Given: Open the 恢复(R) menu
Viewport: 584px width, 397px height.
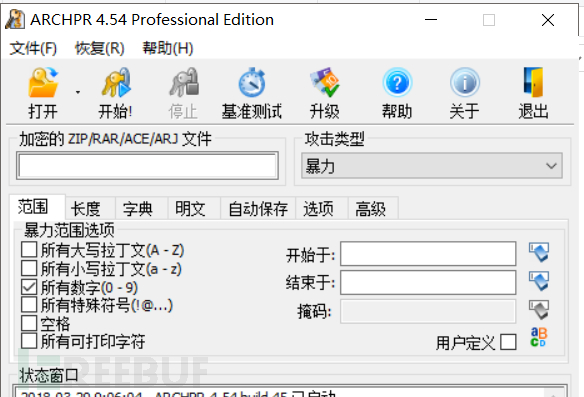Looking at the screenshot, I should click(x=99, y=48).
